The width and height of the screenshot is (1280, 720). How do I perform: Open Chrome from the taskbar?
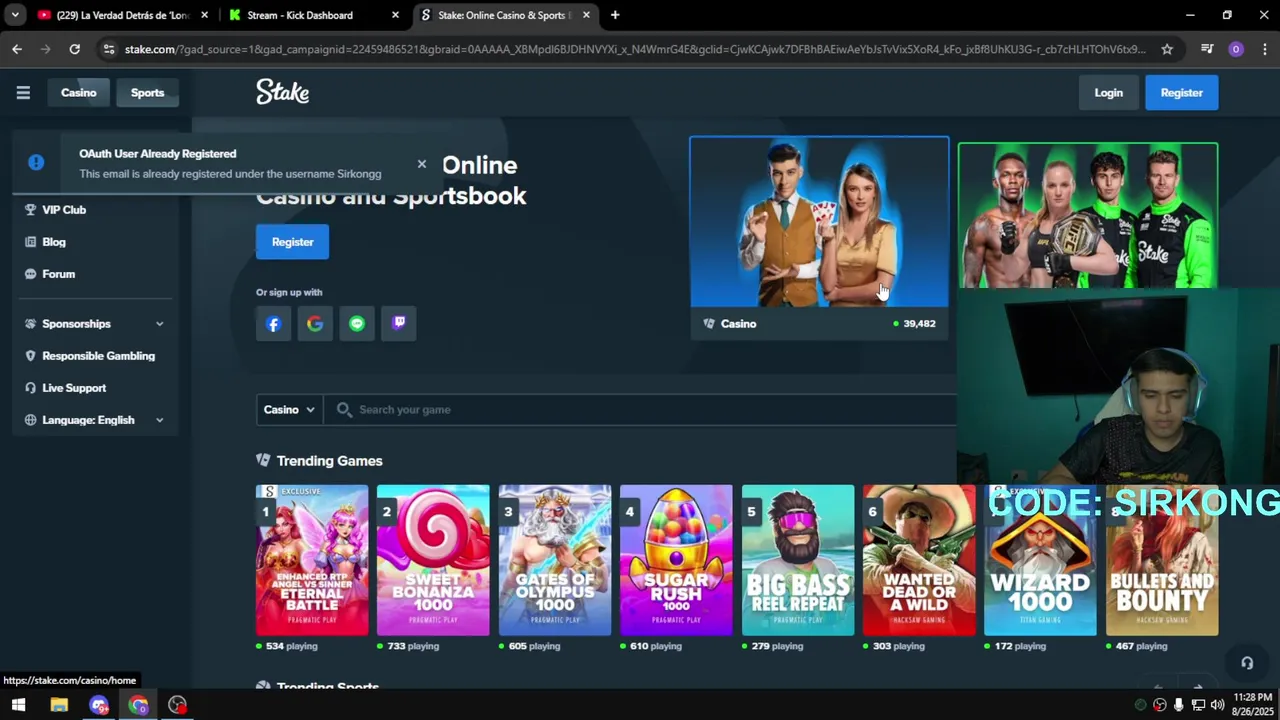click(x=138, y=705)
